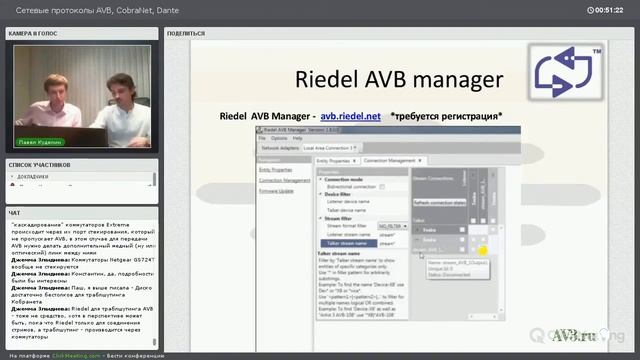Open the Connection Management tab dropdown arrow

(x=420, y=161)
